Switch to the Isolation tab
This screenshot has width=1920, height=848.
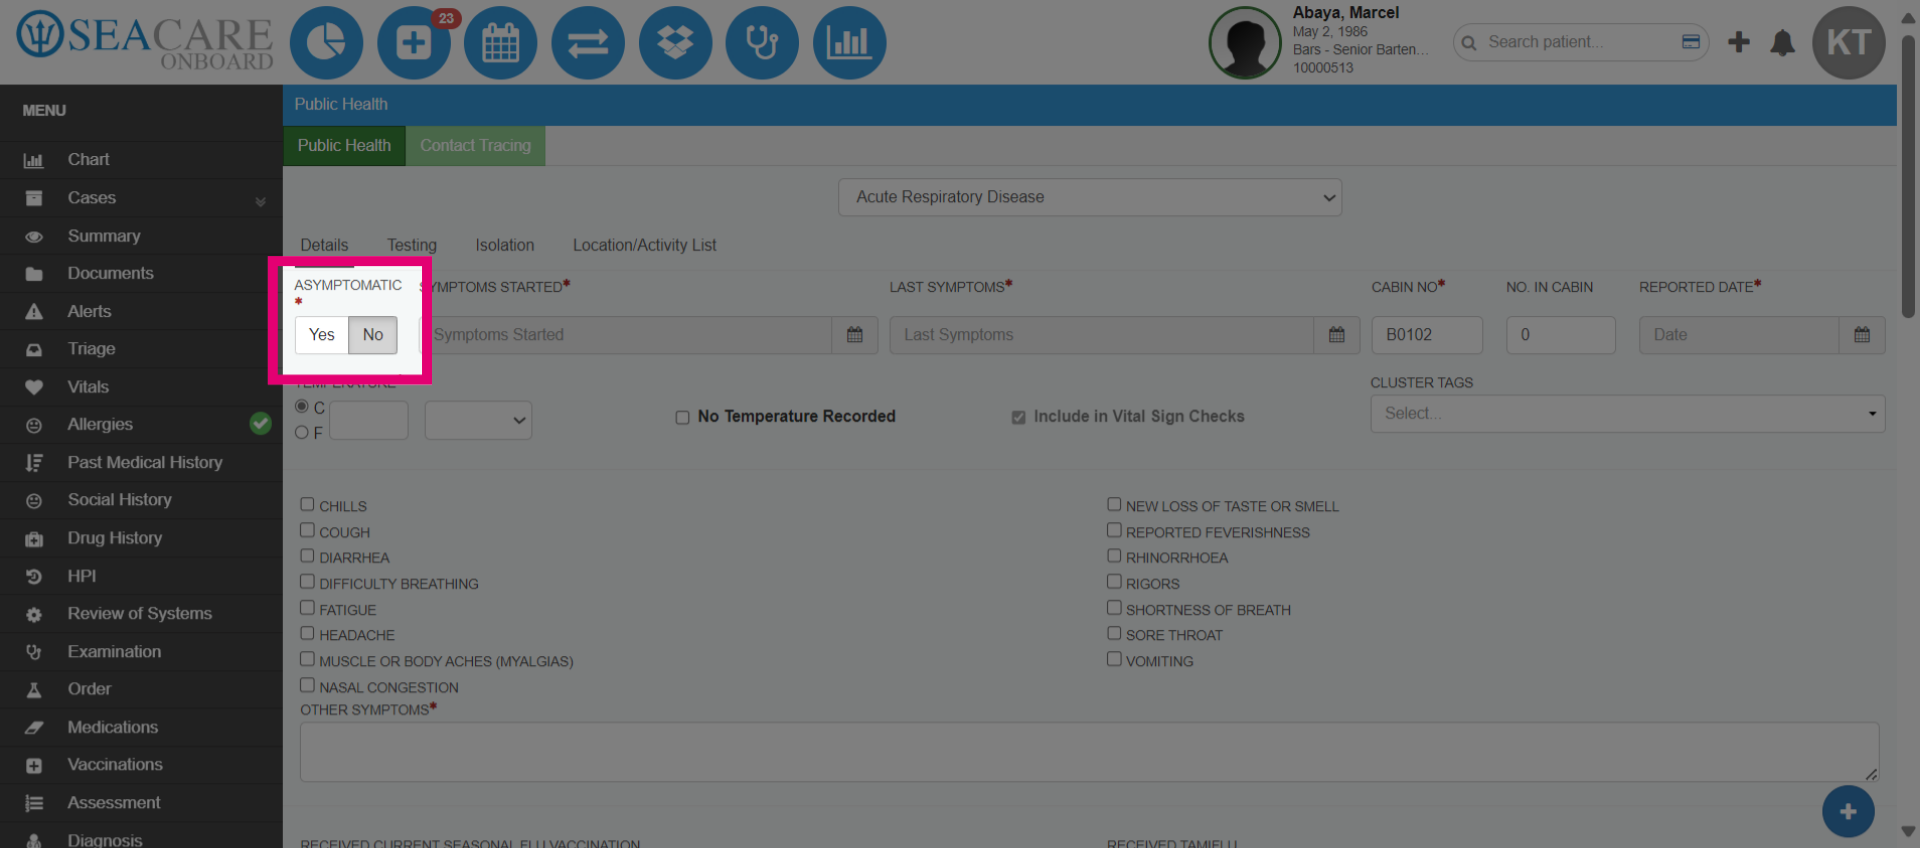(505, 245)
